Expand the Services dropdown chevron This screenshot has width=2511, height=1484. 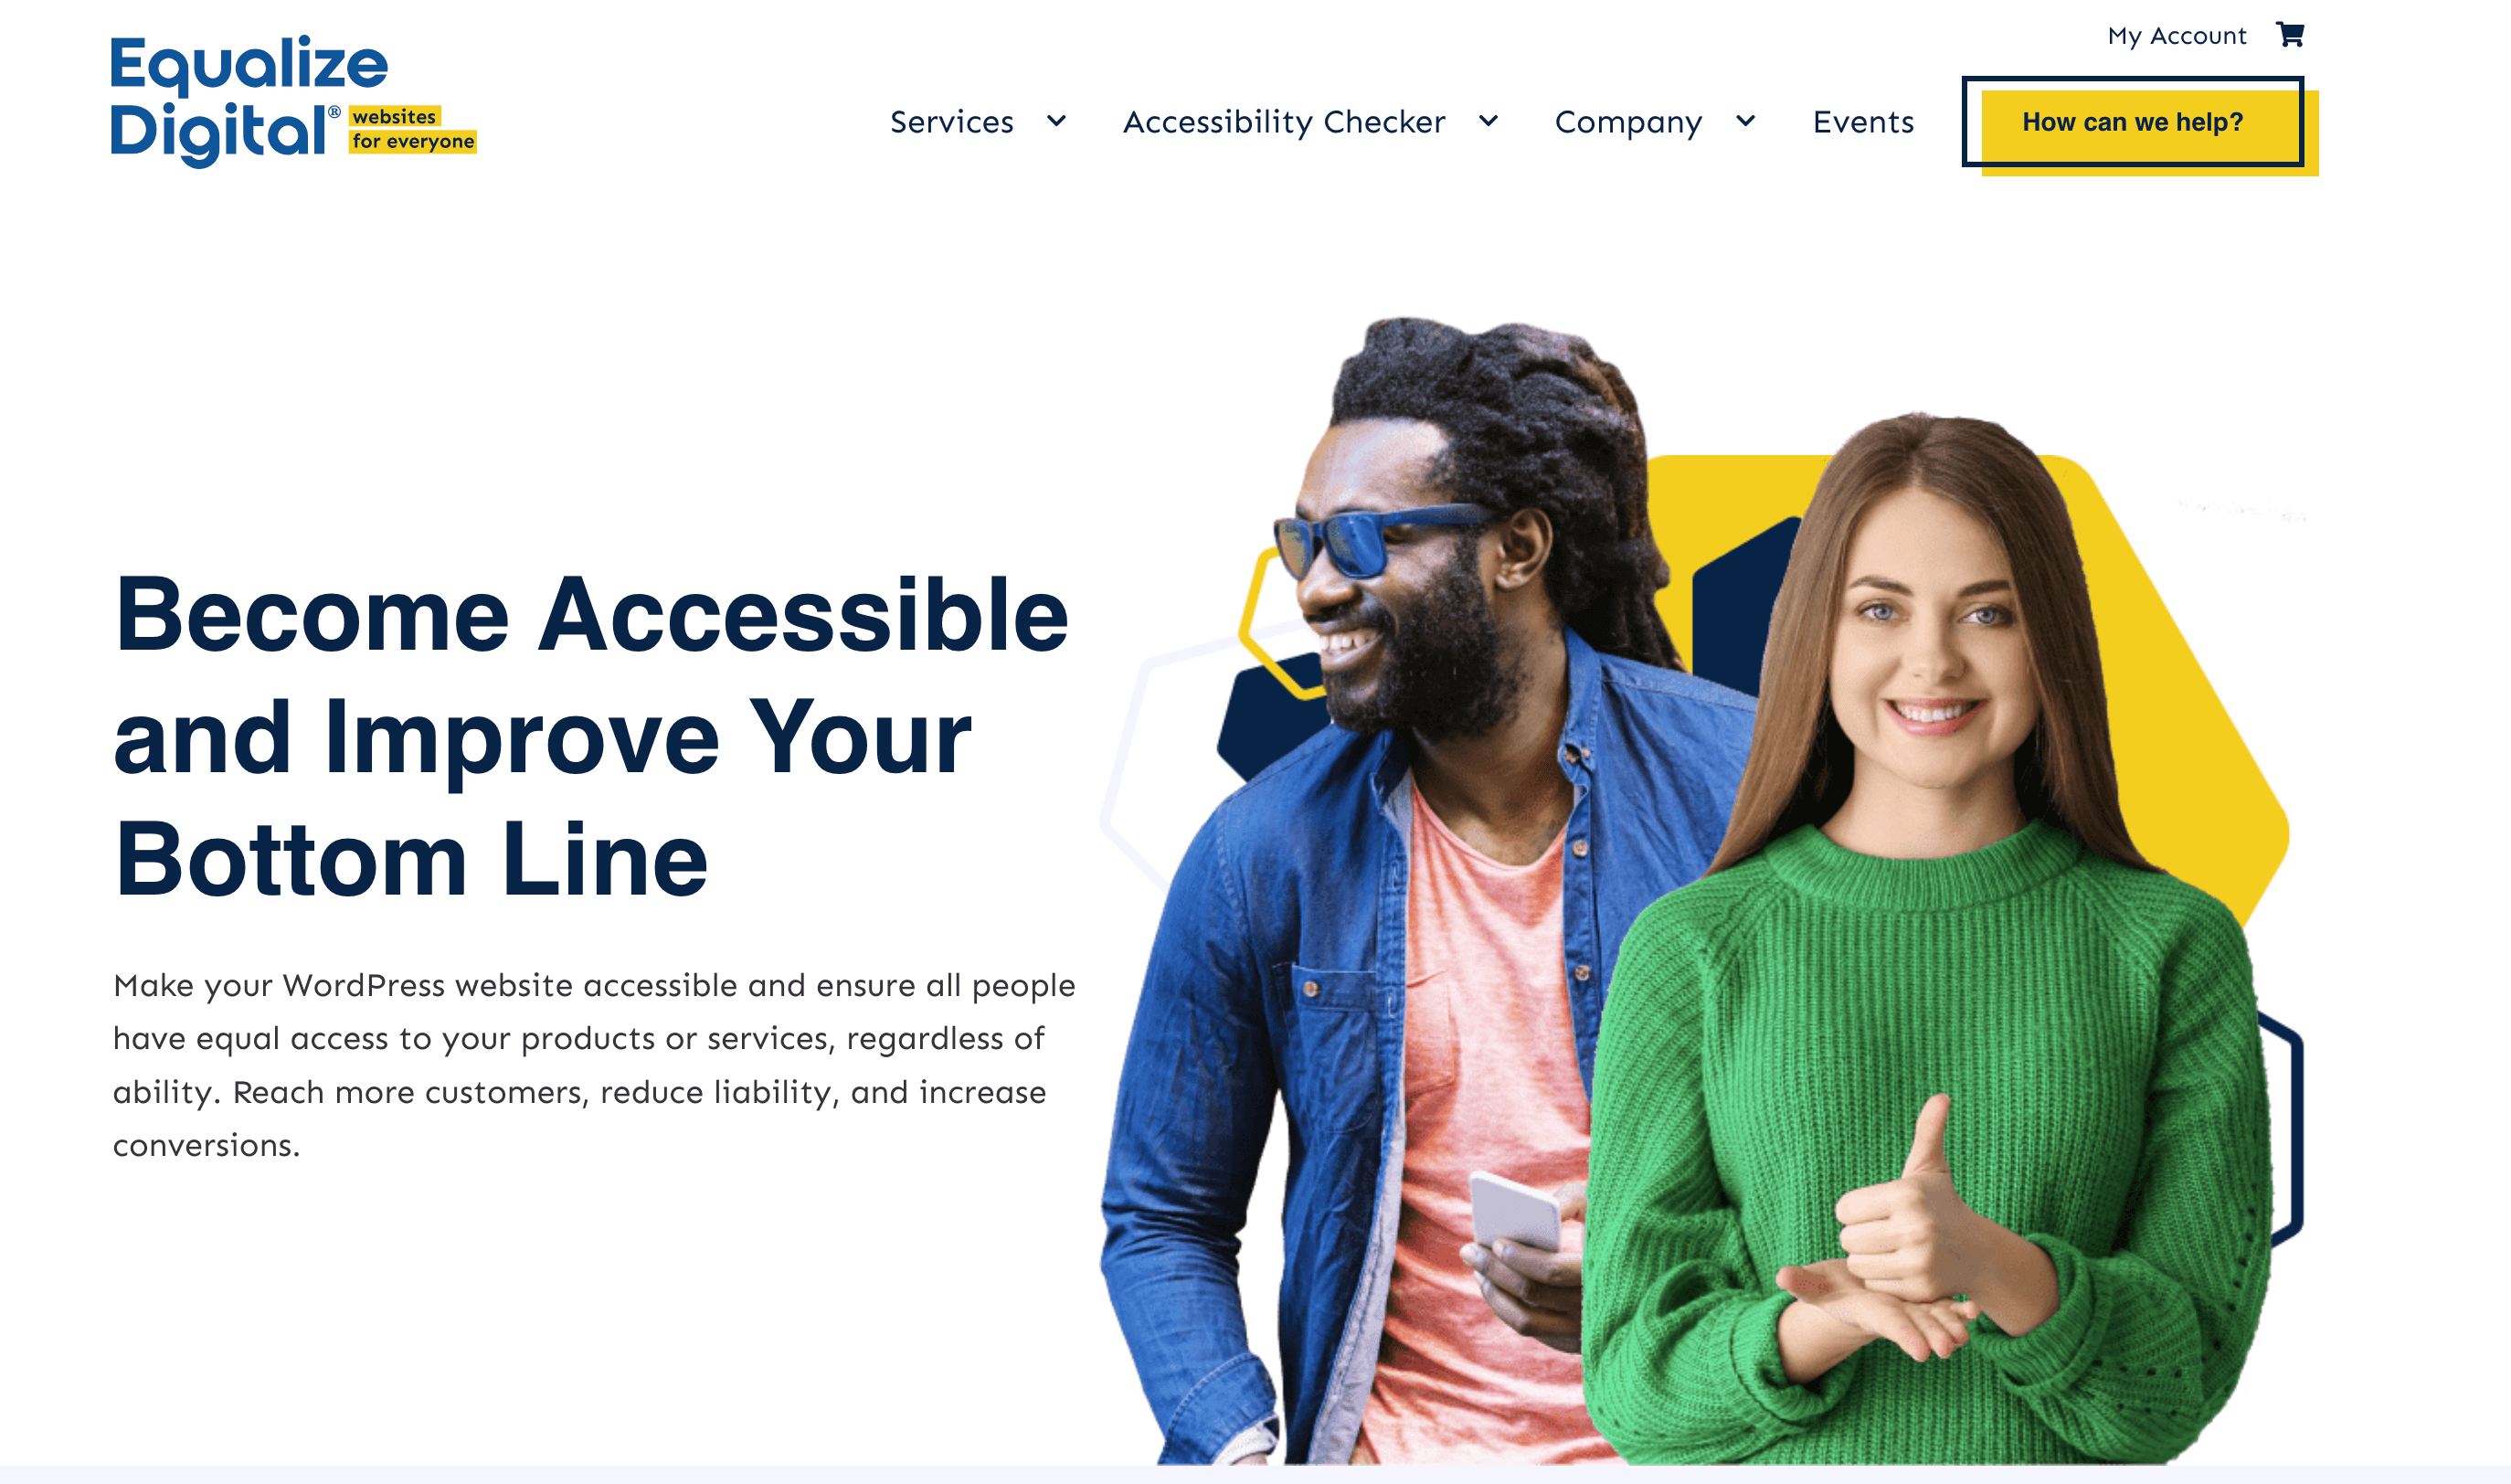1056,121
